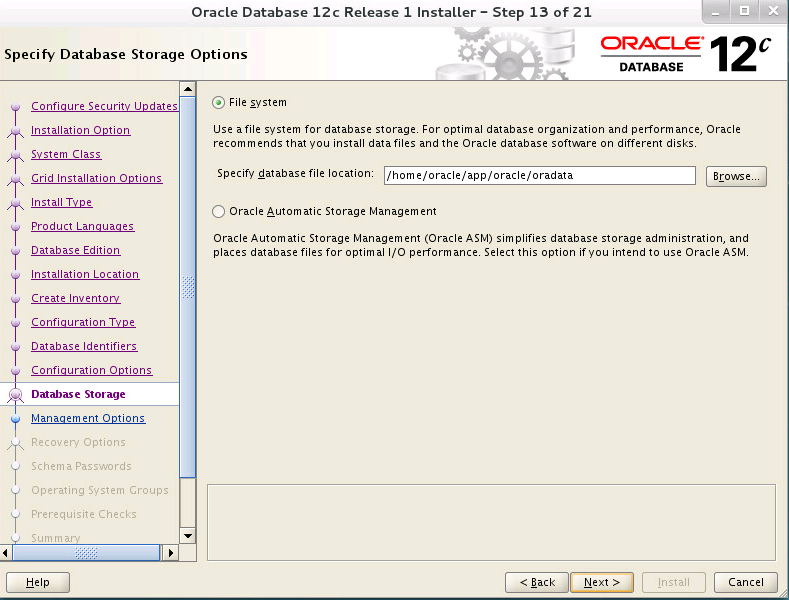The image size is (789, 600).
Task: Click step bullet beside Database Storage
Action: (x=16, y=395)
